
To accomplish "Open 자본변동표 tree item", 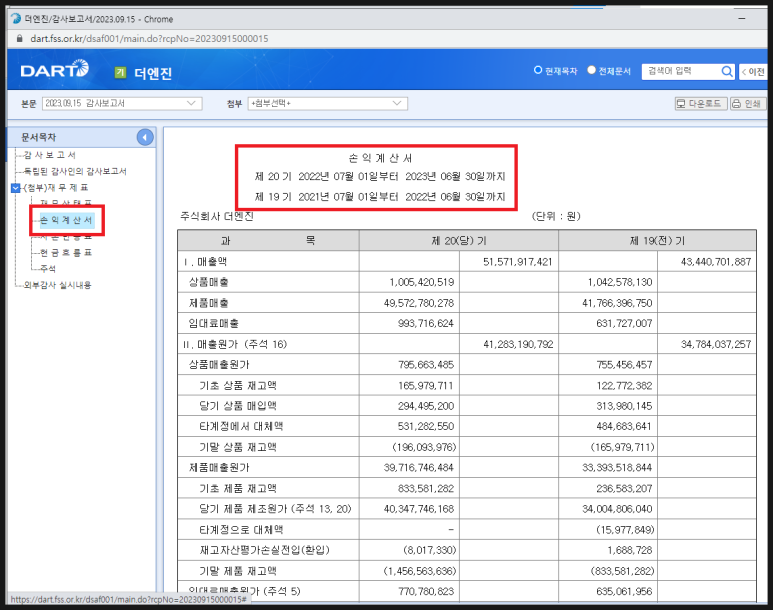I will [x=66, y=237].
